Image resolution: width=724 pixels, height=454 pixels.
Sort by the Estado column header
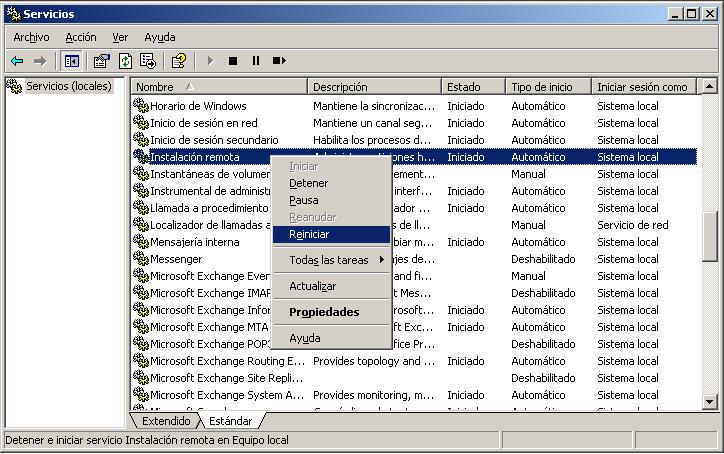click(473, 87)
